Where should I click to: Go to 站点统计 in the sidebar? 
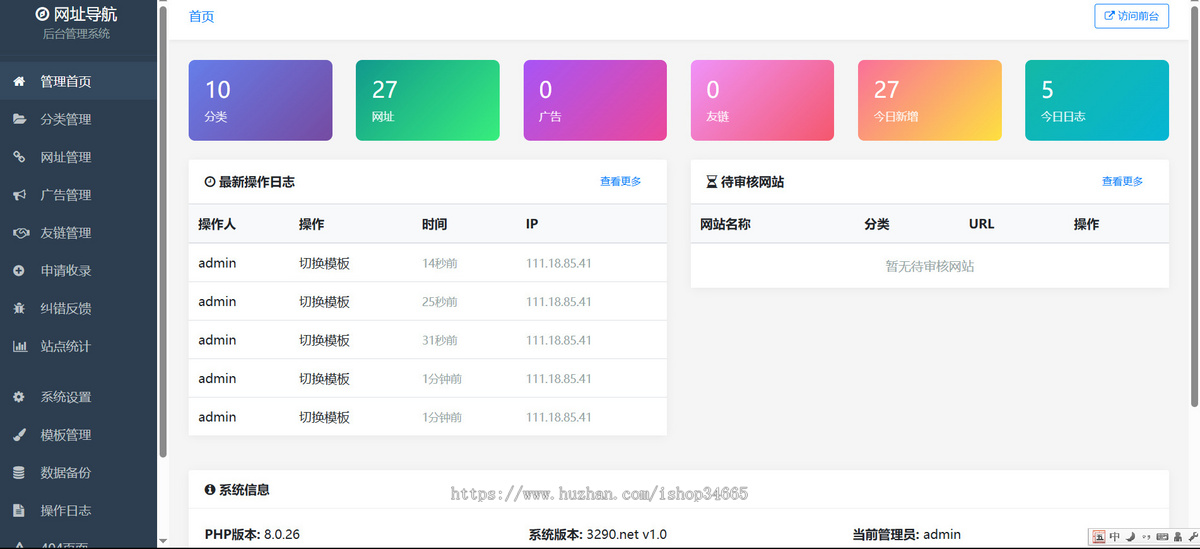pyautogui.click(x=78, y=347)
